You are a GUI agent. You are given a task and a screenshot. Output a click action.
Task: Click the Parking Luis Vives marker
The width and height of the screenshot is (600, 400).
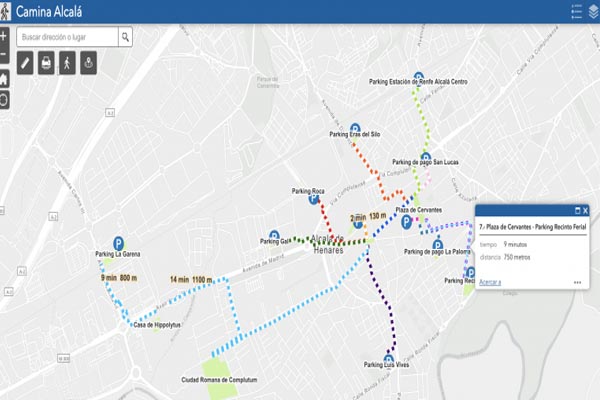388,358
